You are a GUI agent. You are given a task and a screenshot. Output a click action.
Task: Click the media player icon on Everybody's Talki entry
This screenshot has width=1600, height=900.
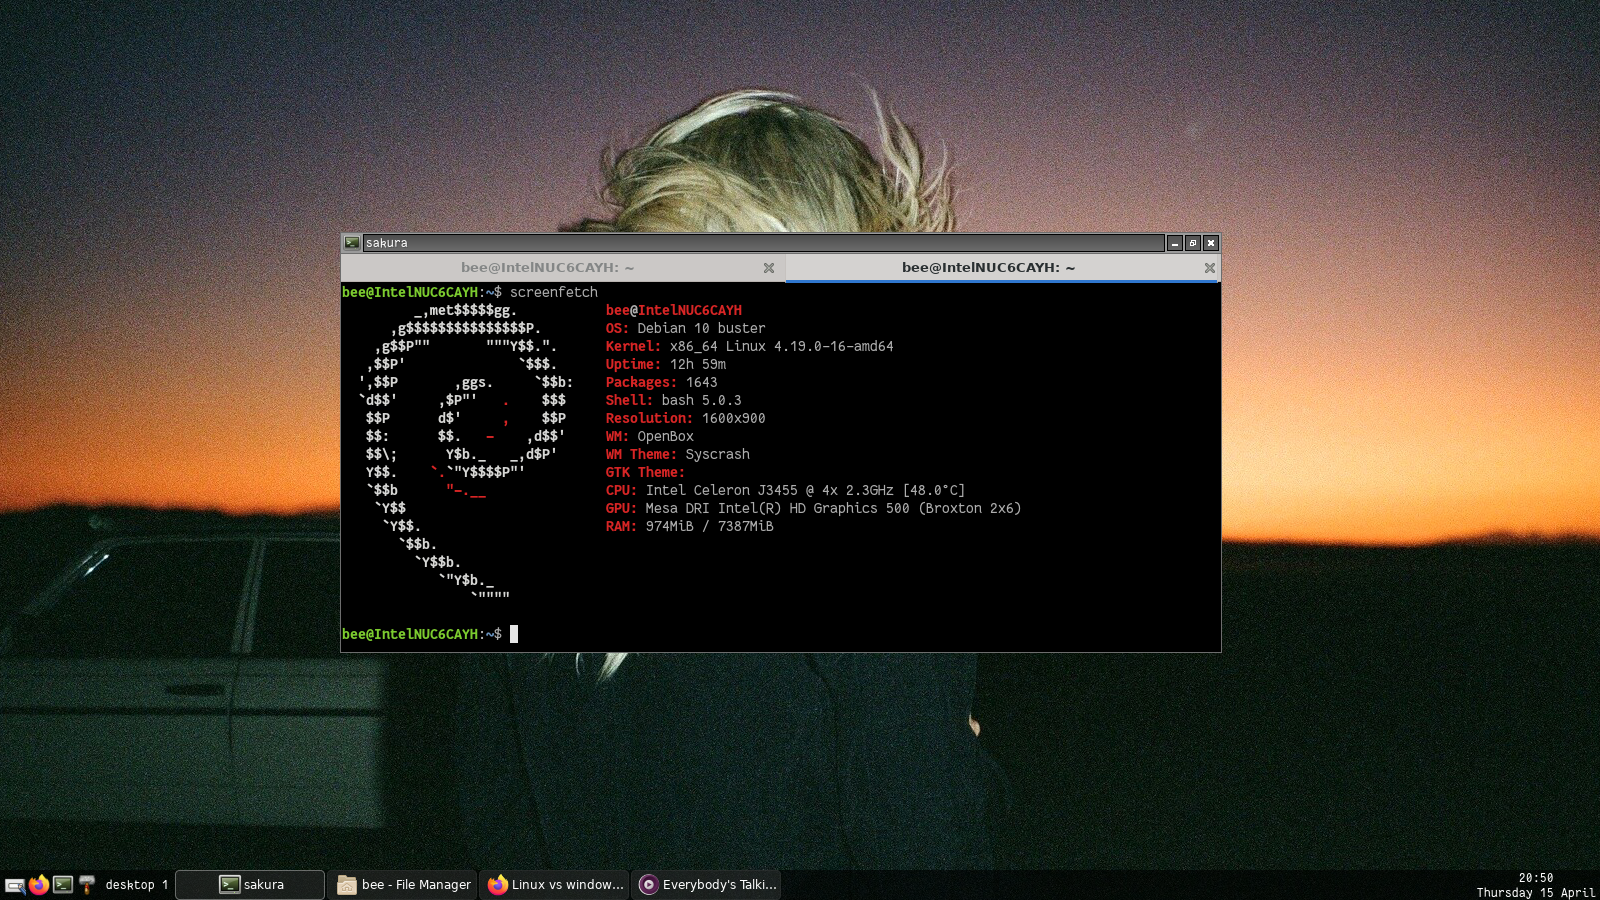point(651,885)
